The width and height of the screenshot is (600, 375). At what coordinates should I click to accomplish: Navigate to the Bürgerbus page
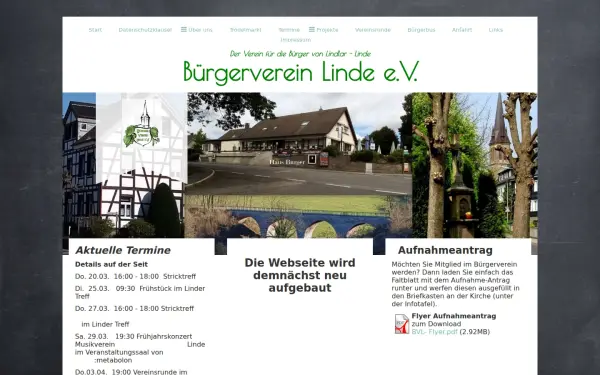tap(421, 30)
